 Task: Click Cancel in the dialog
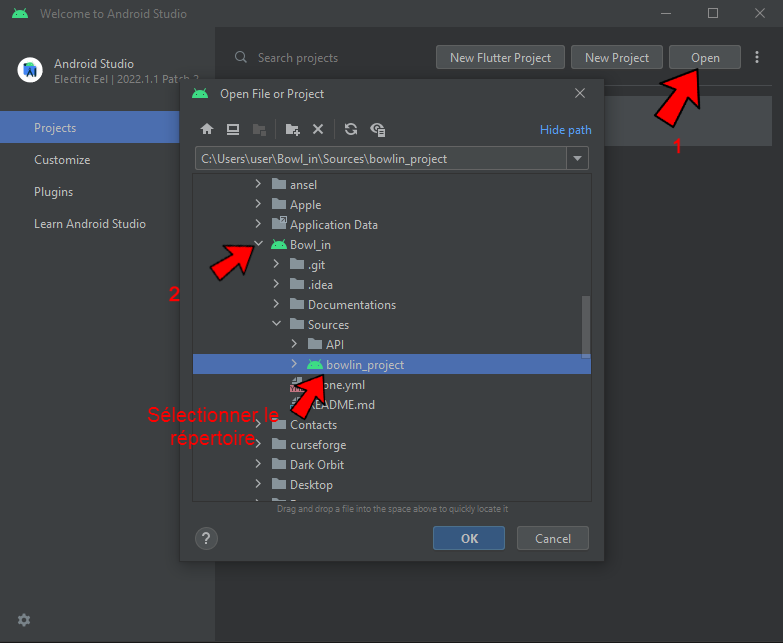553,538
